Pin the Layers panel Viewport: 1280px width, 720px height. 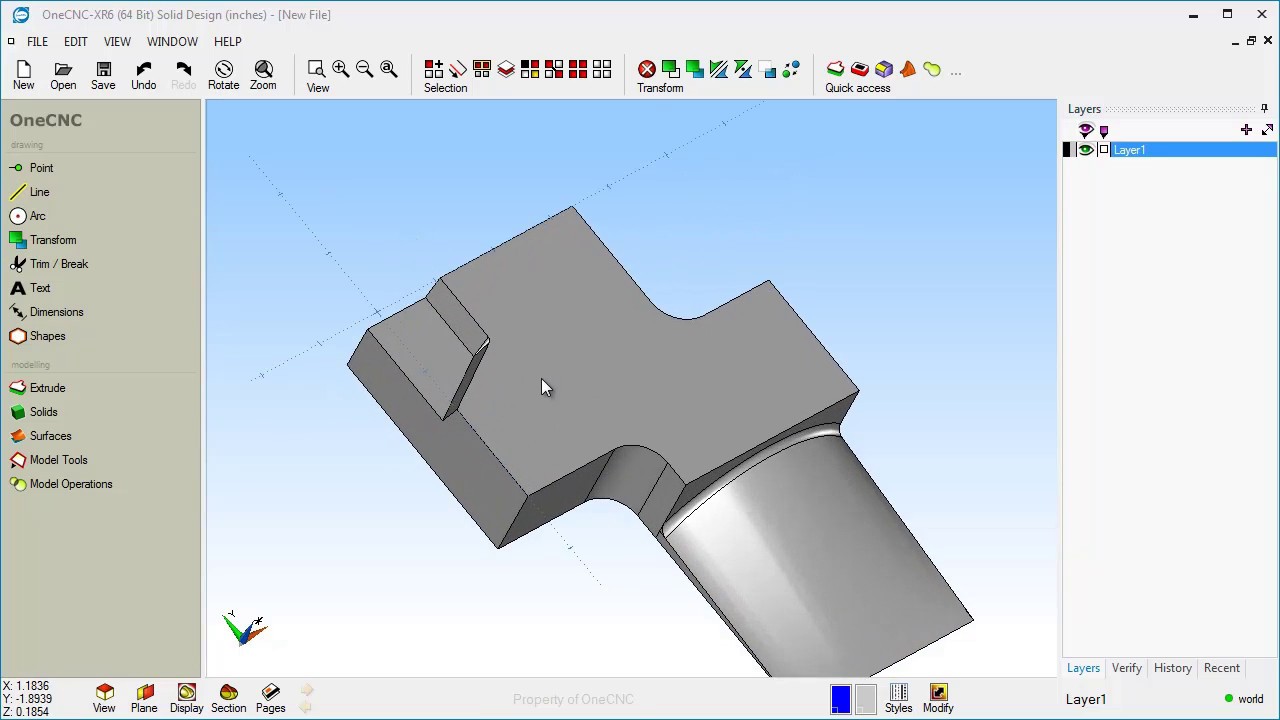[x=1264, y=109]
